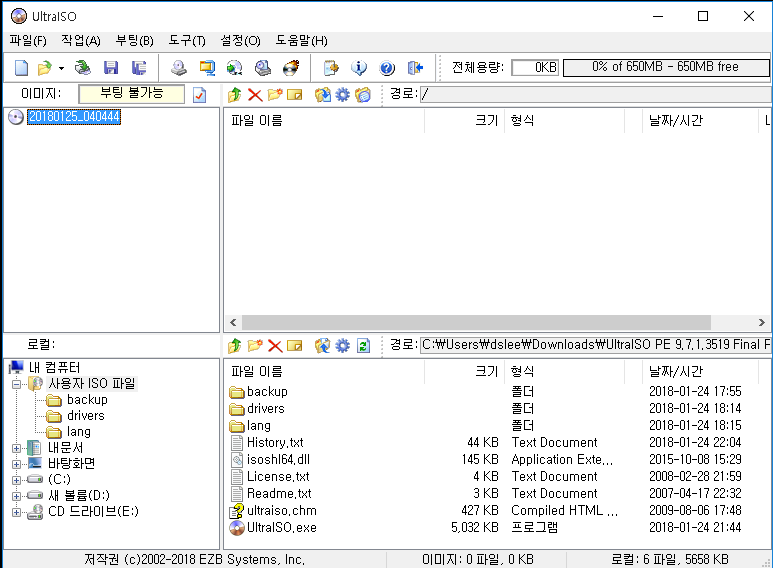Click the gear icon in the image toolbar
The height and width of the screenshot is (568, 773).
[342, 95]
